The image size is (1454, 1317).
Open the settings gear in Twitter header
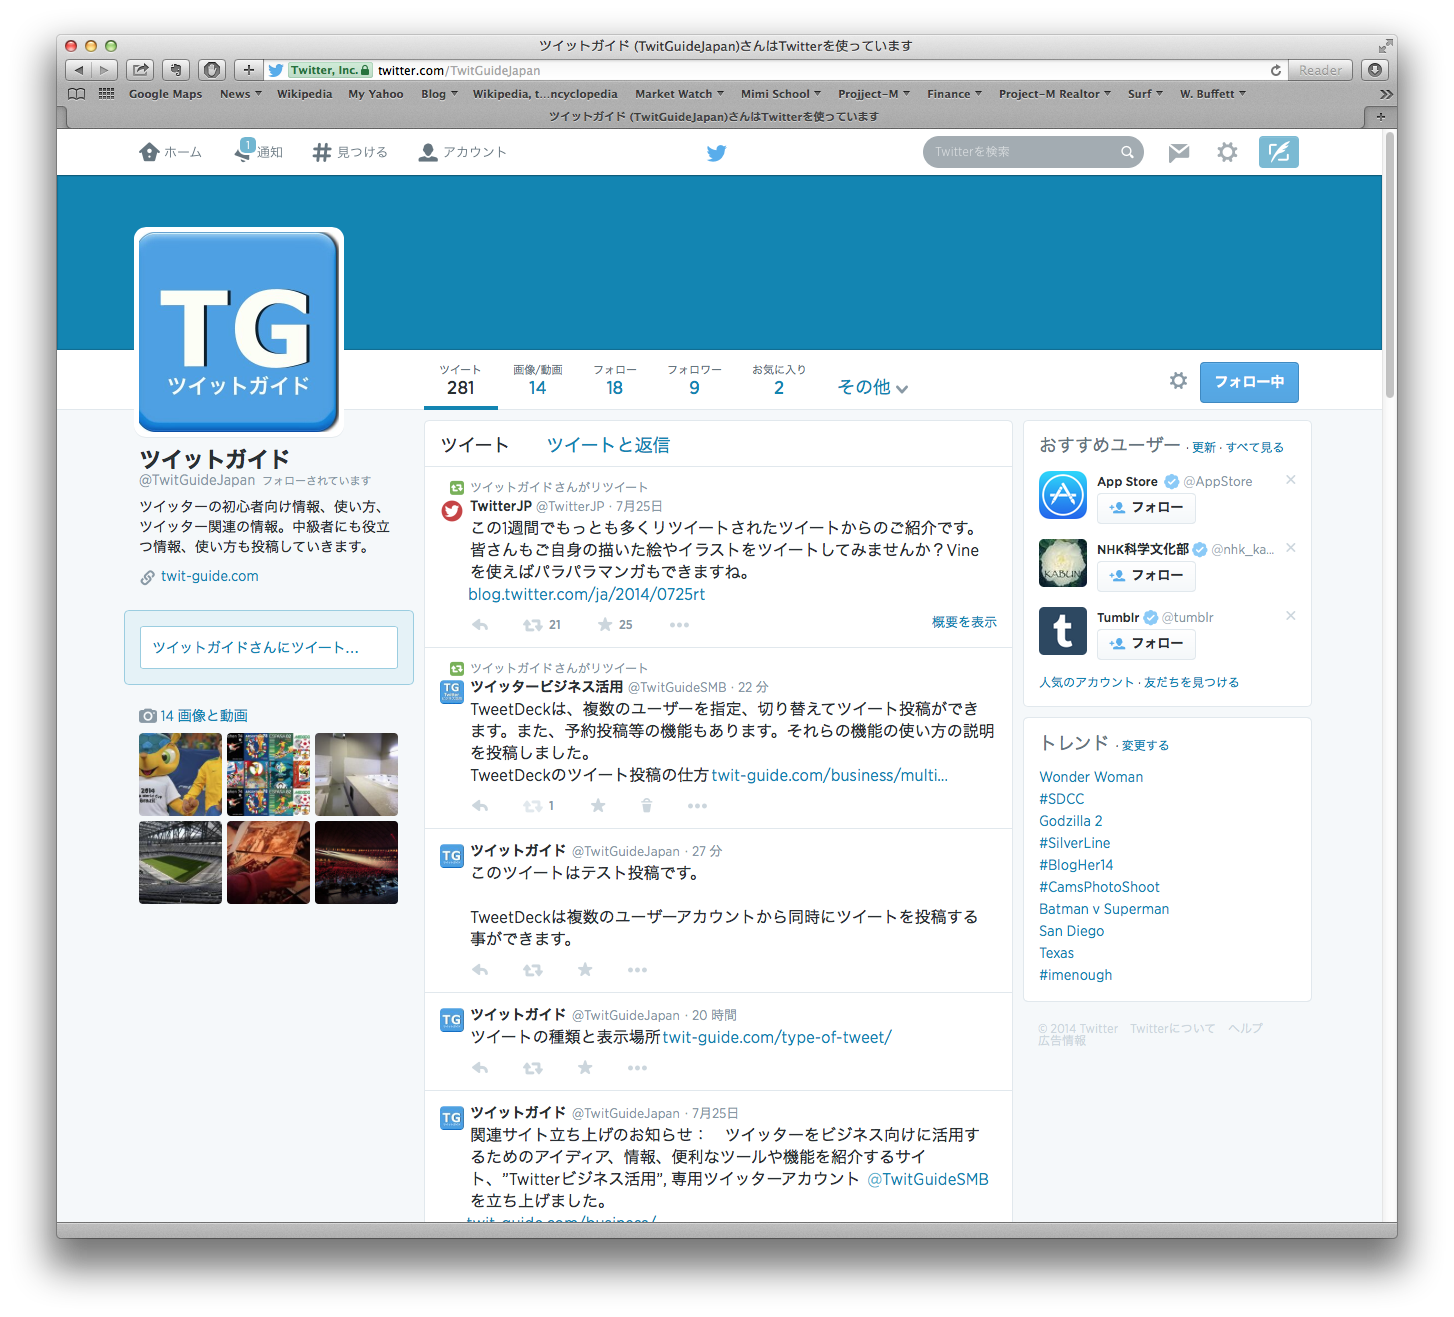point(1227,152)
